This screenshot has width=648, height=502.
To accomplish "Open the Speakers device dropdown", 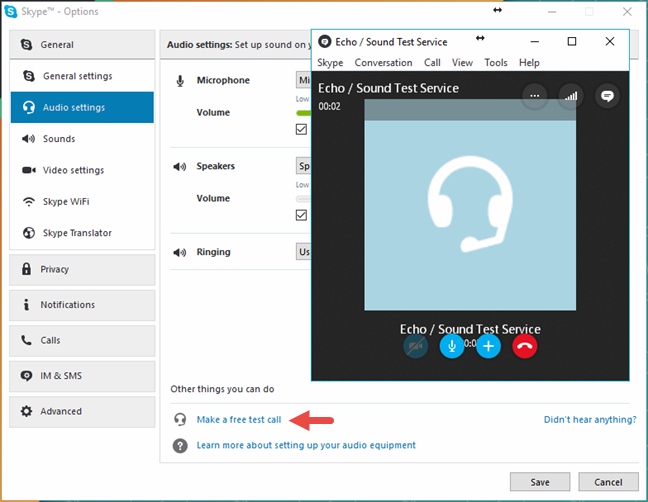I will 304,166.
